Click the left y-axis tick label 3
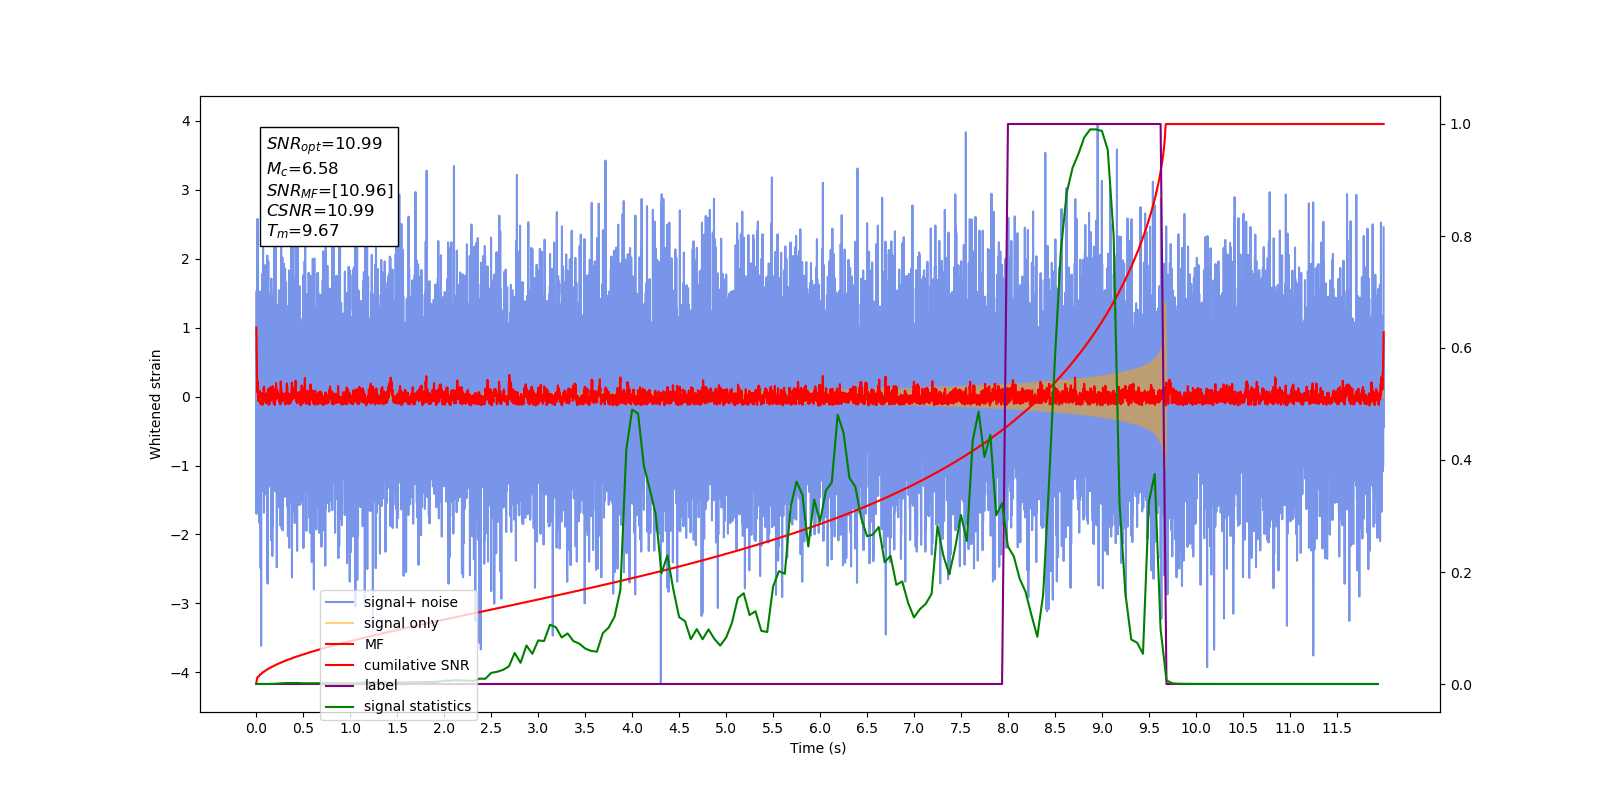 [x=186, y=191]
